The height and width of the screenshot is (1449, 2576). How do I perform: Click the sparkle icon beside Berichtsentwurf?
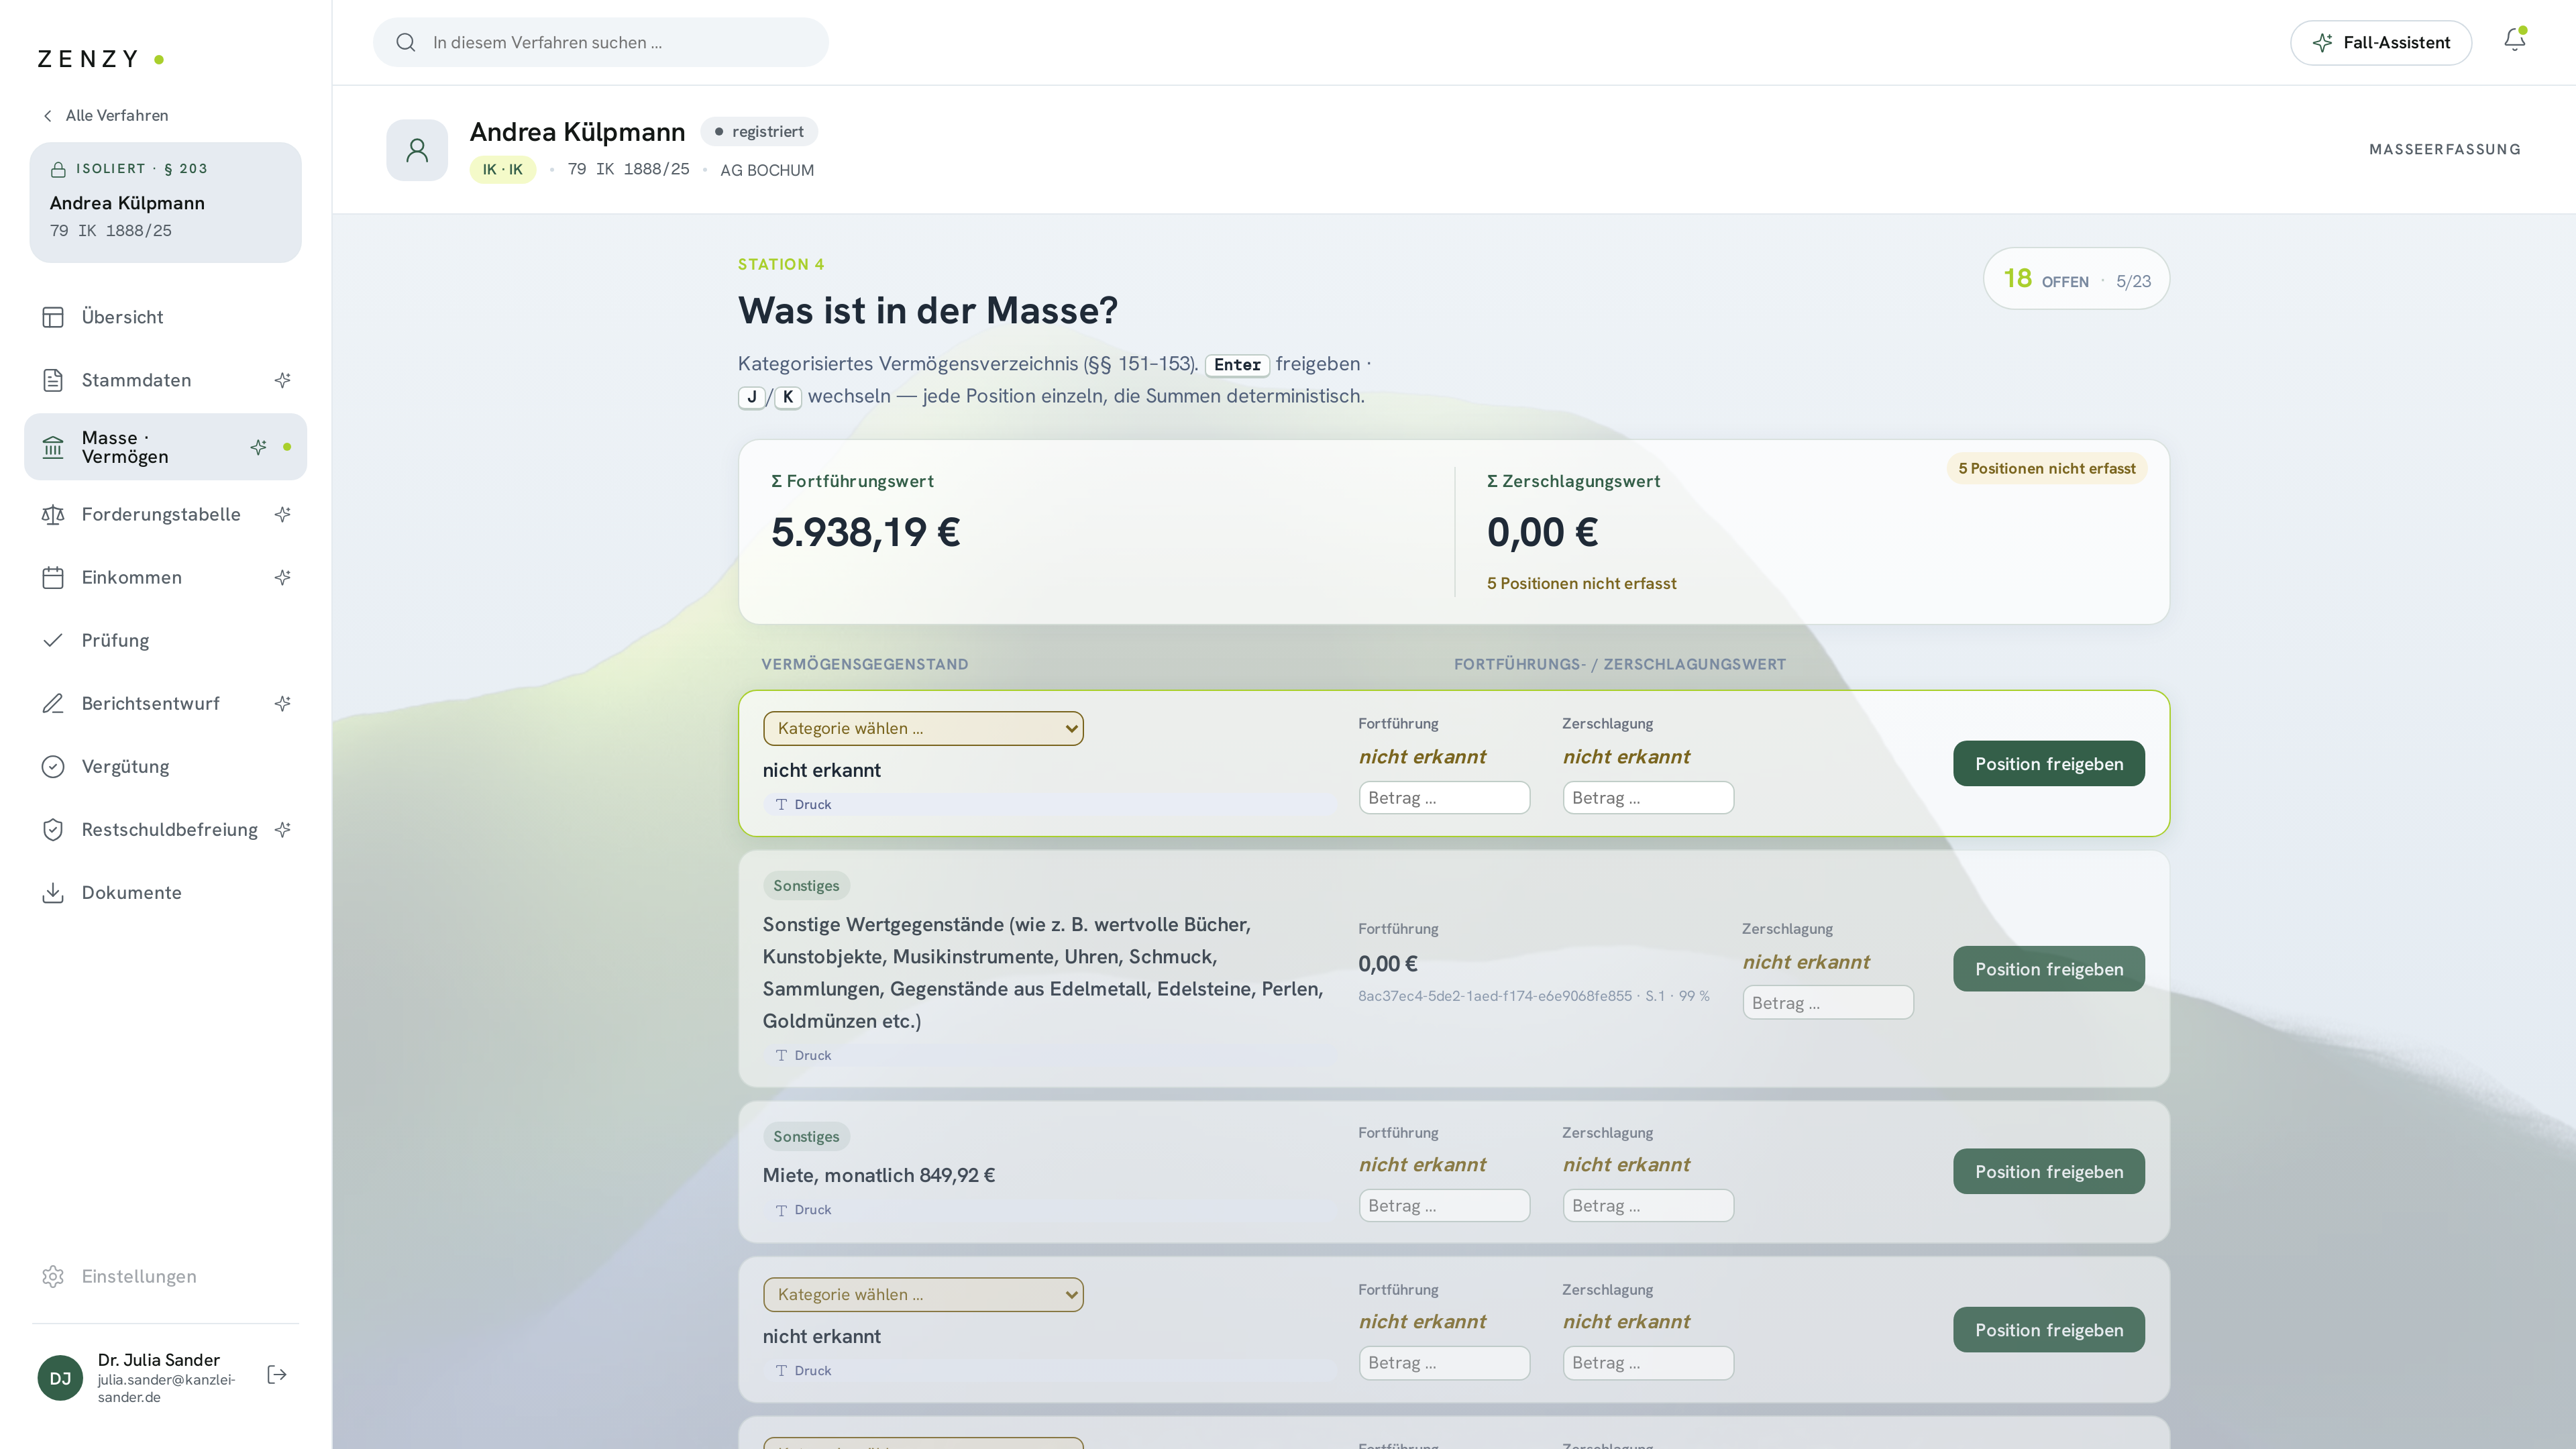tap(283, 703)
